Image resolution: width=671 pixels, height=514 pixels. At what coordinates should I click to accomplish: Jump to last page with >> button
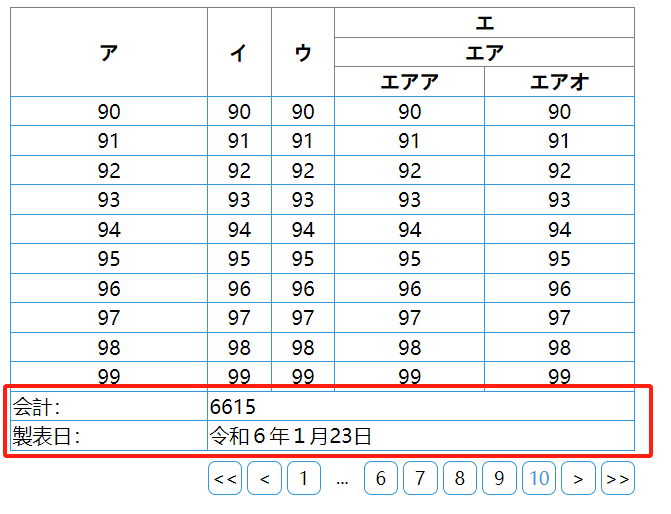618,478
